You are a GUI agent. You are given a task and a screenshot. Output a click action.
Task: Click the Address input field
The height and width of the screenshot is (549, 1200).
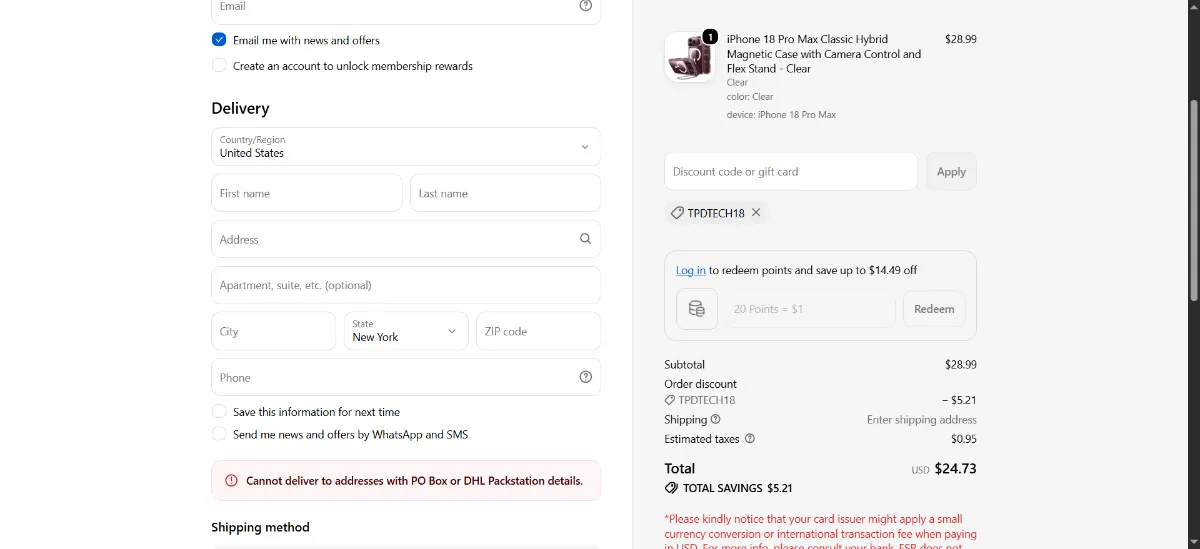tap(406, 239)
